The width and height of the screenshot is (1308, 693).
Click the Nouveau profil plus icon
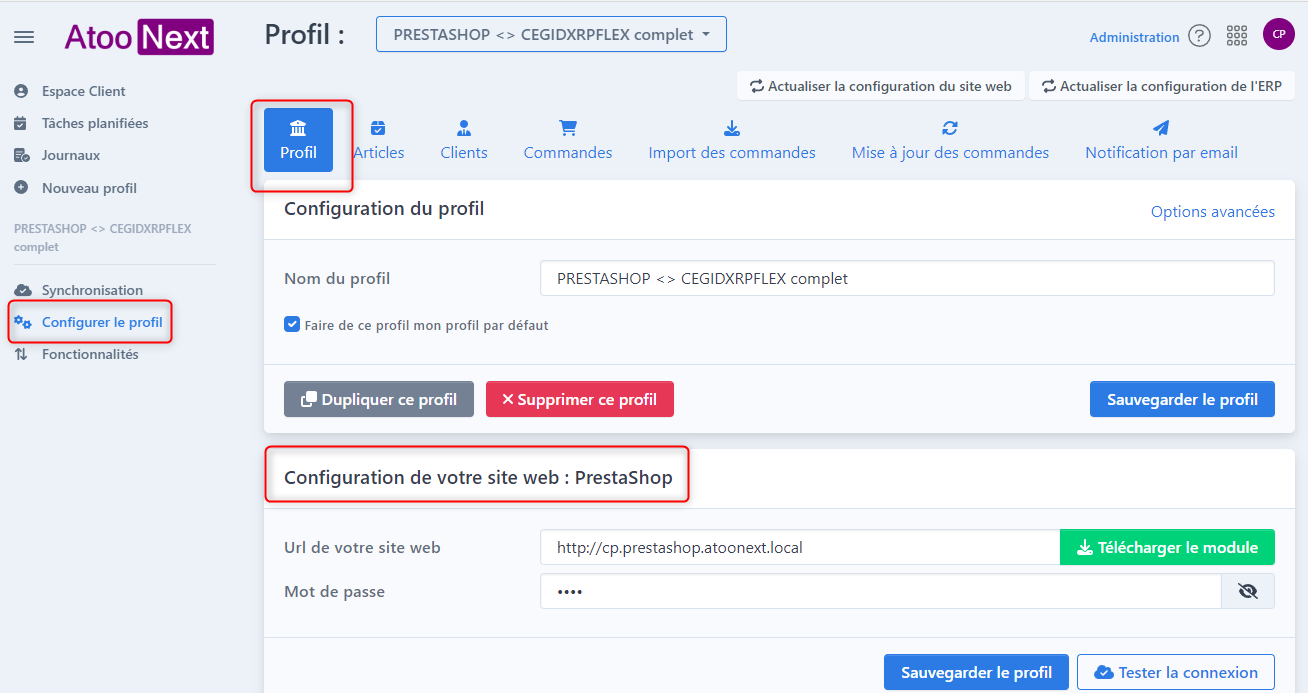point(21,187)
